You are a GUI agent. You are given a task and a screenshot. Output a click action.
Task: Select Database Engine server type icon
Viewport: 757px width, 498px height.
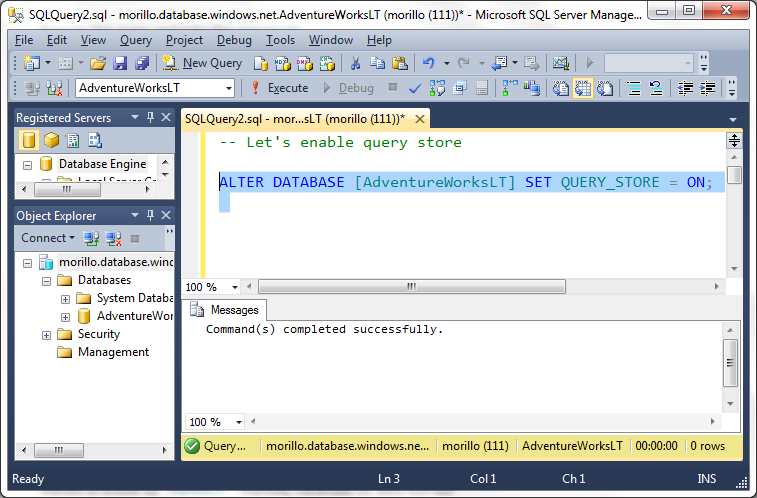point(28,140)
